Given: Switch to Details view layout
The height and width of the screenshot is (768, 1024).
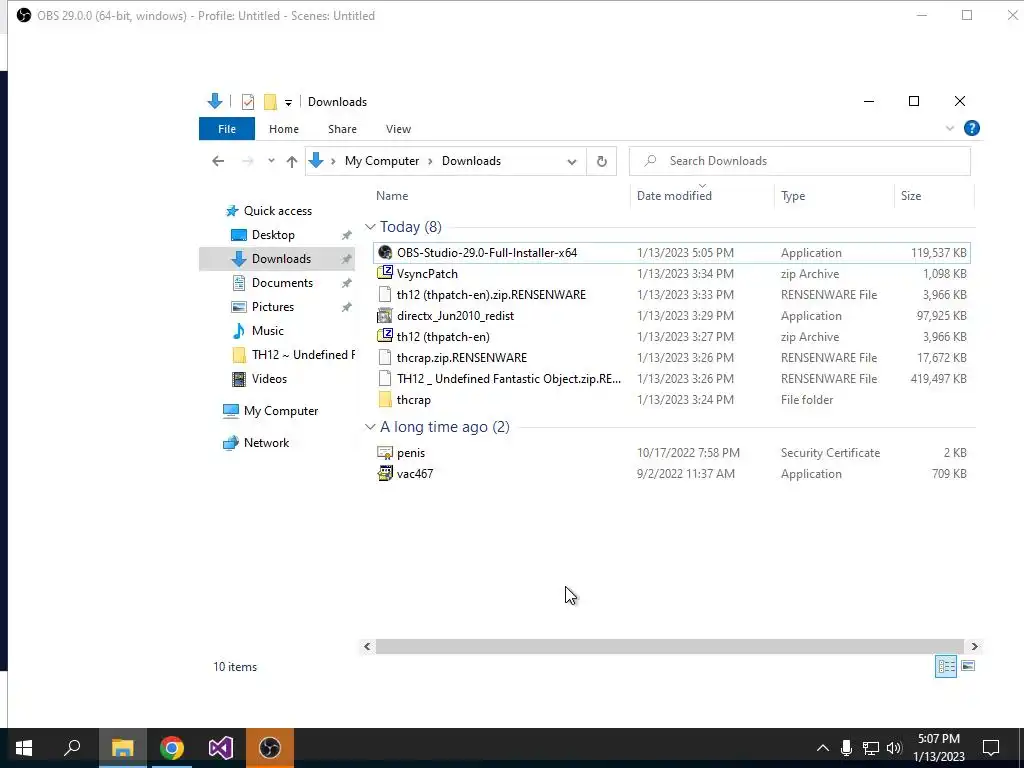Looking at the screenshot, I should coord(946,666).
